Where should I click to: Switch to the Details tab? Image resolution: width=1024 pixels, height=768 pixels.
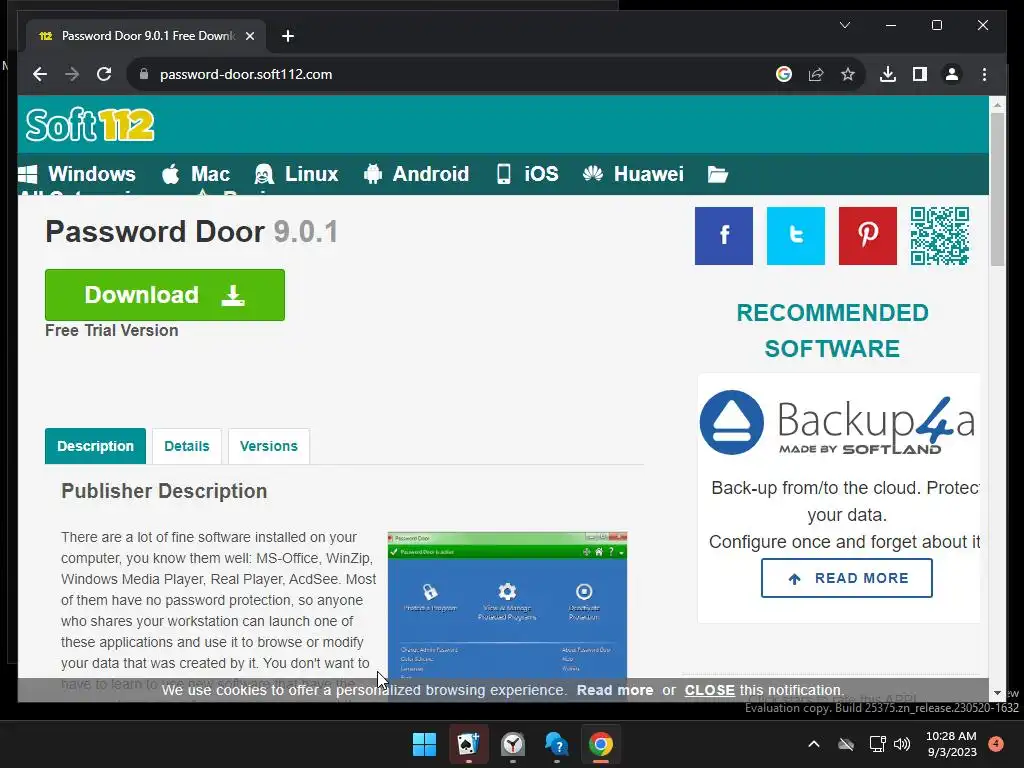(187, 446)
